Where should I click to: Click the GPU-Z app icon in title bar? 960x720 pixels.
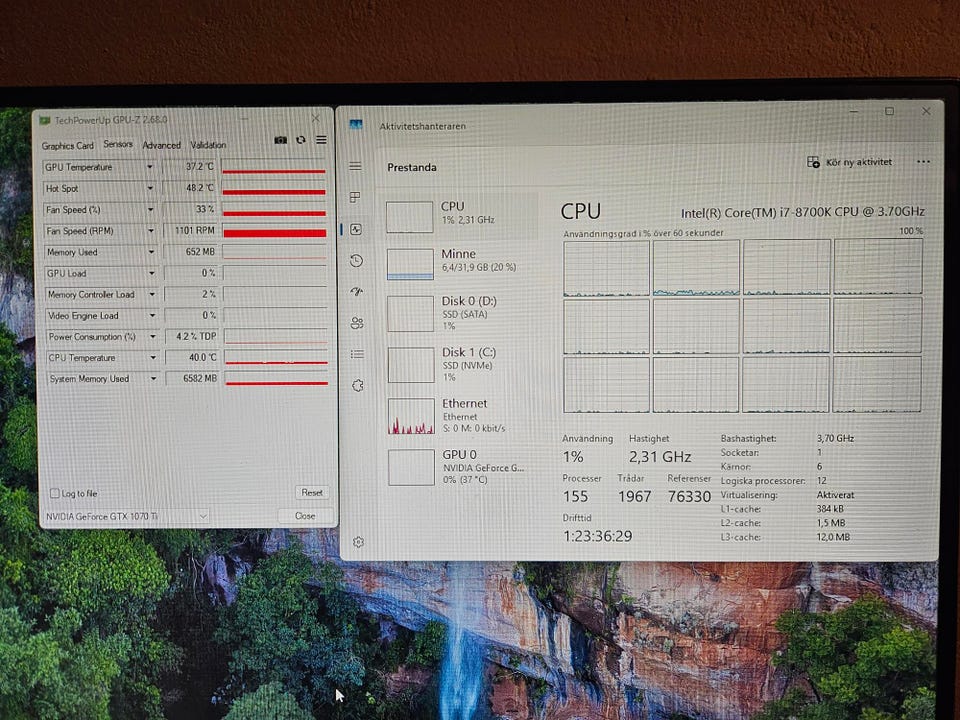[45, 120]
